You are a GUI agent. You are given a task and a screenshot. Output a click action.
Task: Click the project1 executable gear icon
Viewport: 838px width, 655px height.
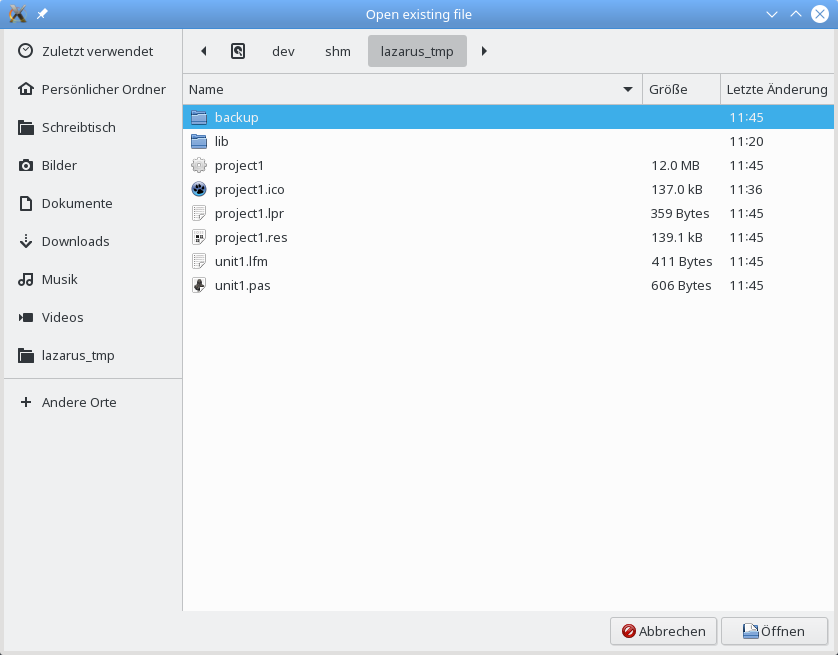pyautogui.click(x=198, y=165)
